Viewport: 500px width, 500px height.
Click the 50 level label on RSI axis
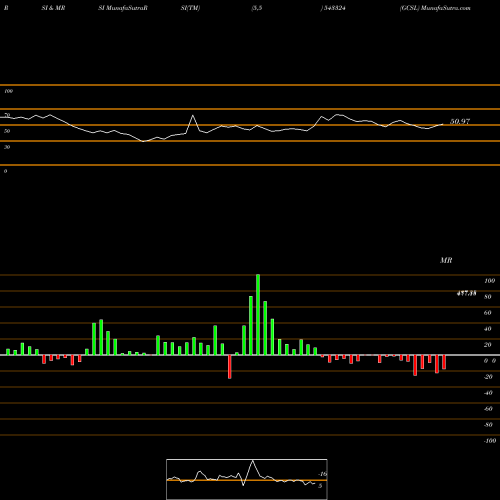point(7,131)
